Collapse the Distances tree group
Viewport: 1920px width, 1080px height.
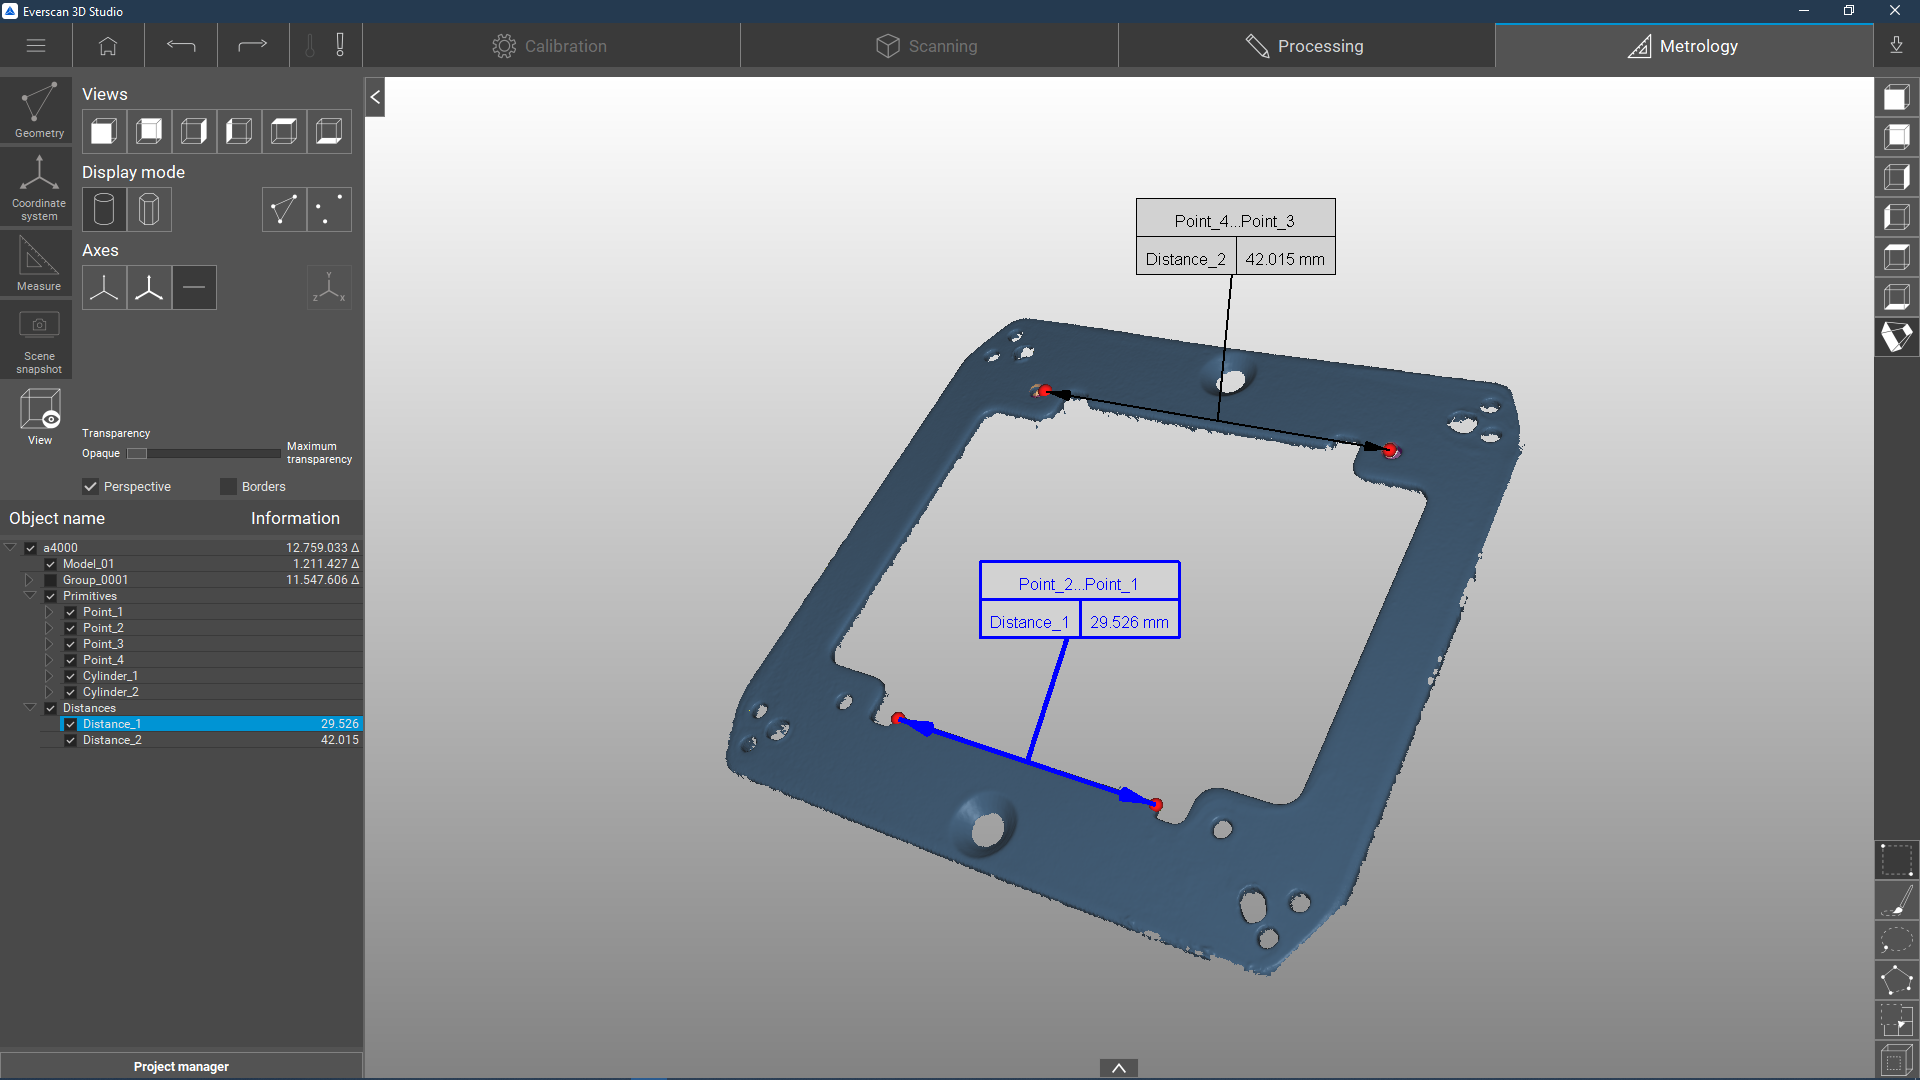30,708
